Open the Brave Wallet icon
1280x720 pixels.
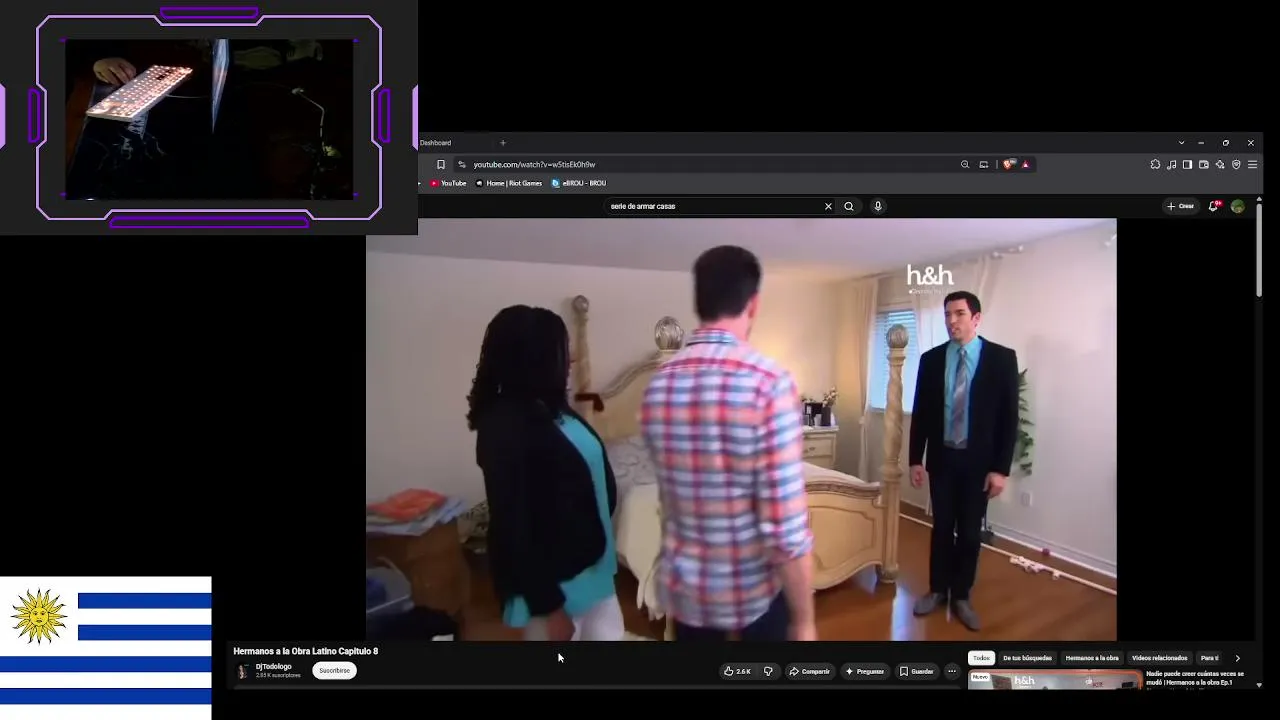click(1204, 165)
